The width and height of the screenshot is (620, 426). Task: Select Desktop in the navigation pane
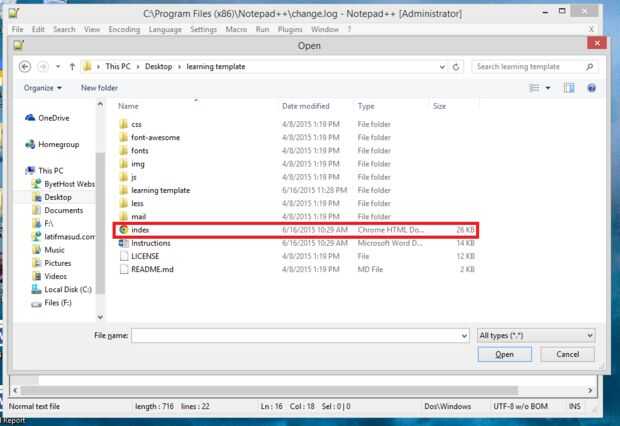pos(52,197)
